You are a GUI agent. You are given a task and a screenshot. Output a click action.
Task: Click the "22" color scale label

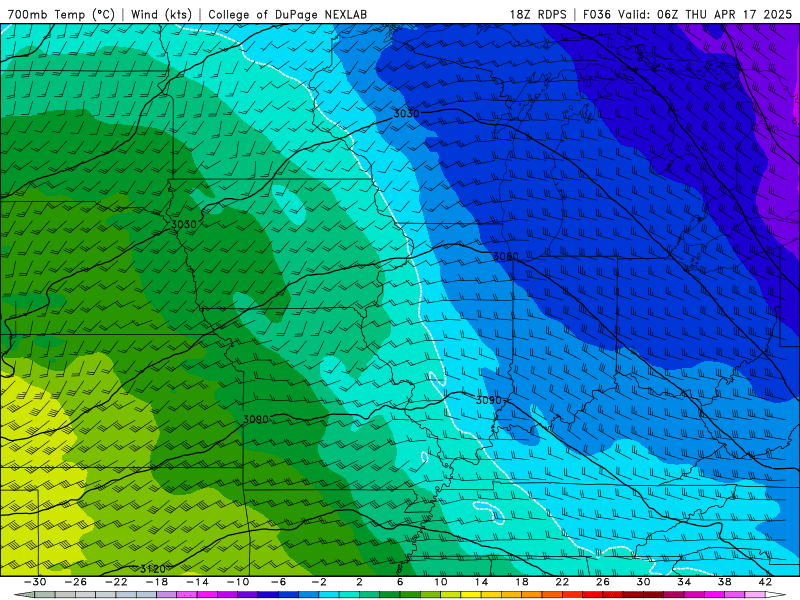point(562,582)
